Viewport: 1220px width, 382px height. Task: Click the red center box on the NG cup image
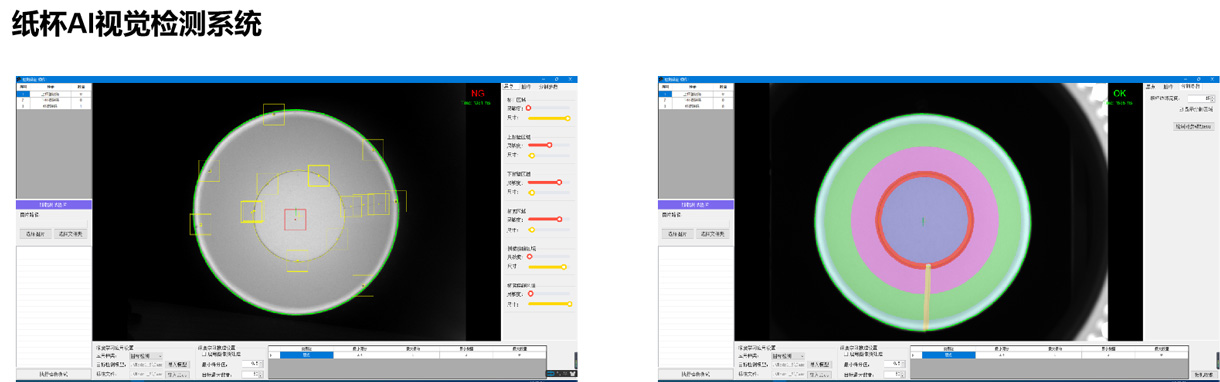(x=295, y=219)
